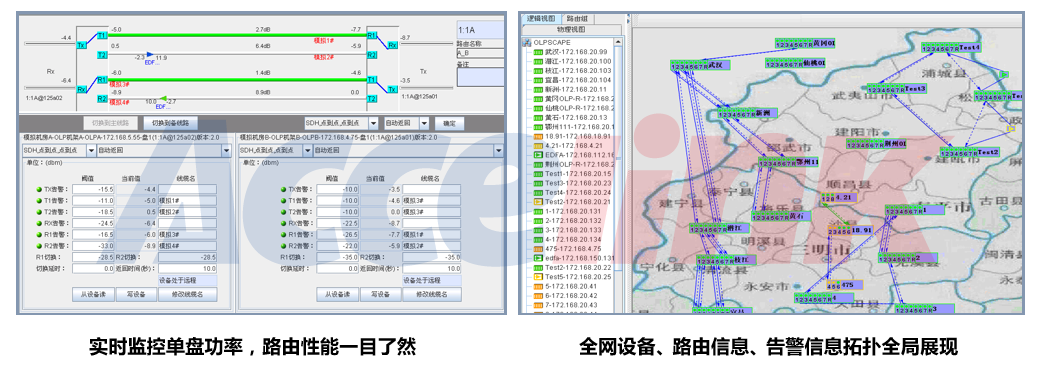Click the TX告警 threshold field -15.5
Screen dimensions: 1051x380
[94, 189]
